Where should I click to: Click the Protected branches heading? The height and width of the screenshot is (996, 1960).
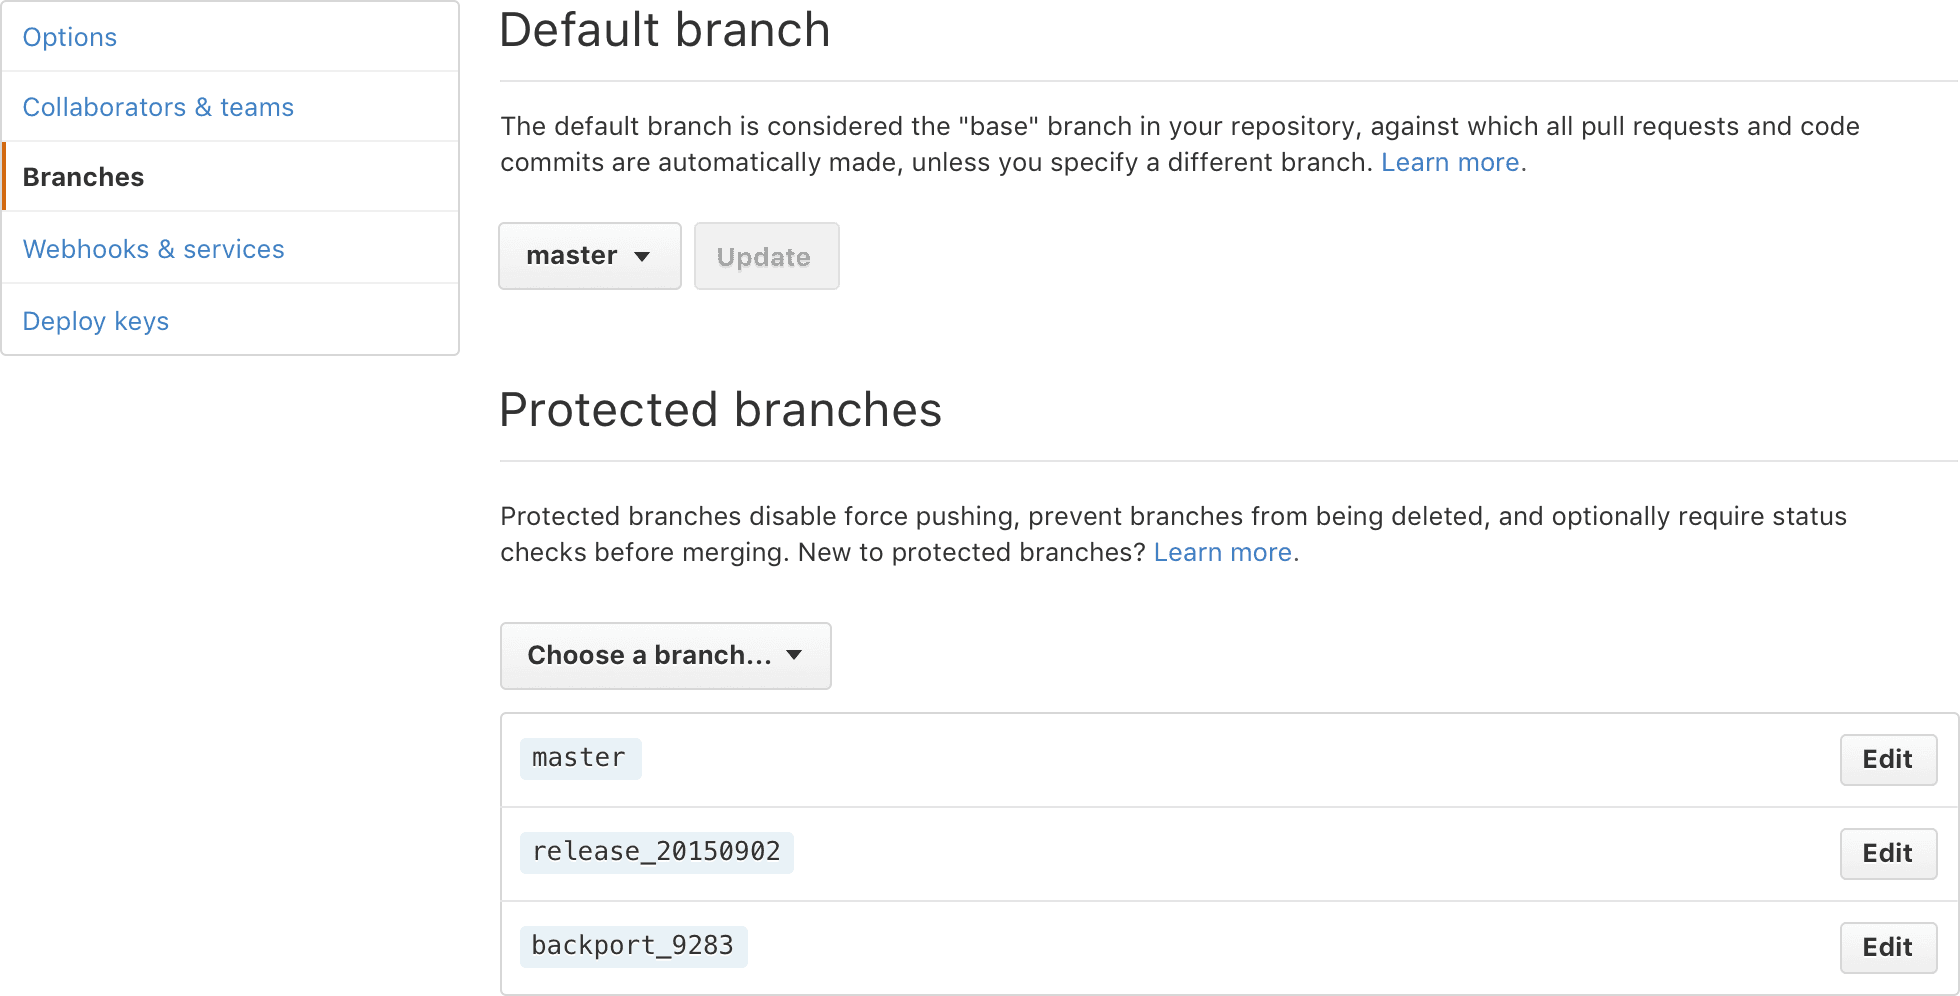721,410
